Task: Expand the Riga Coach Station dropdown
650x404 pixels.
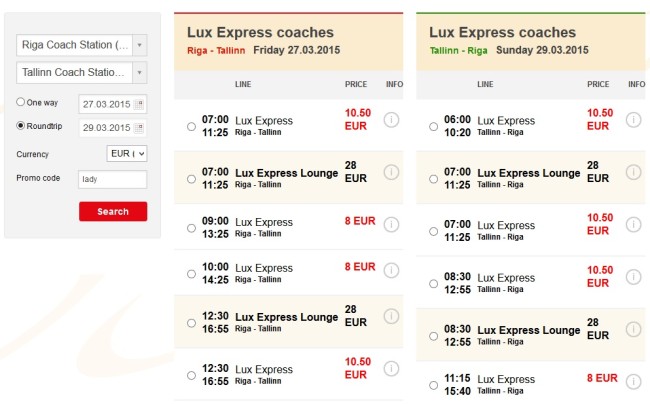Action: pyautogui.click(x=140, y=45)
